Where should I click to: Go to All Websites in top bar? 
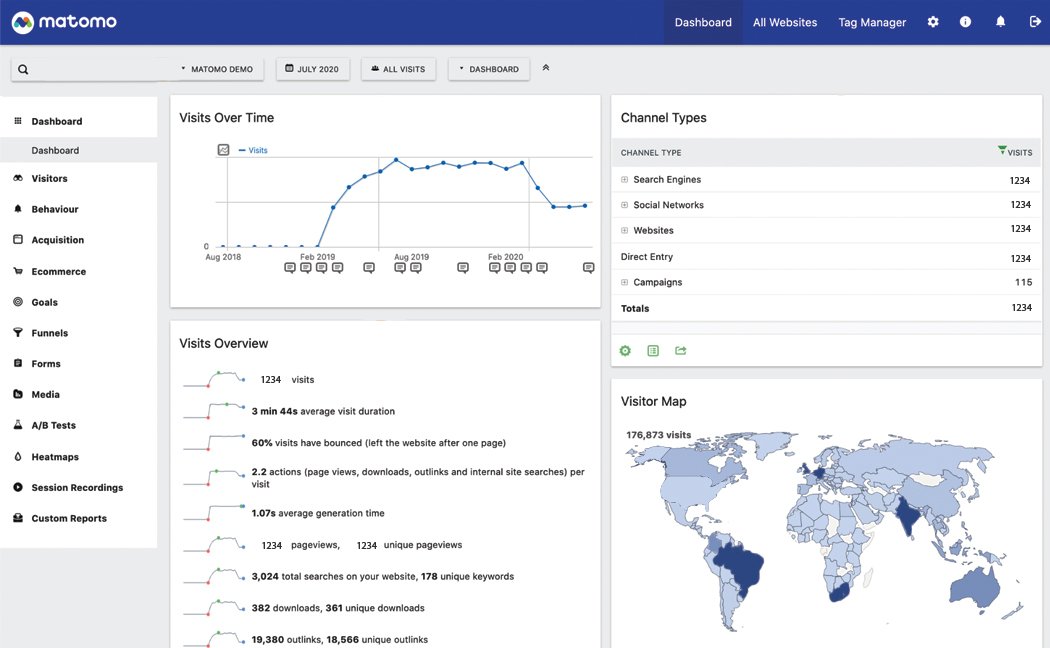785,22
